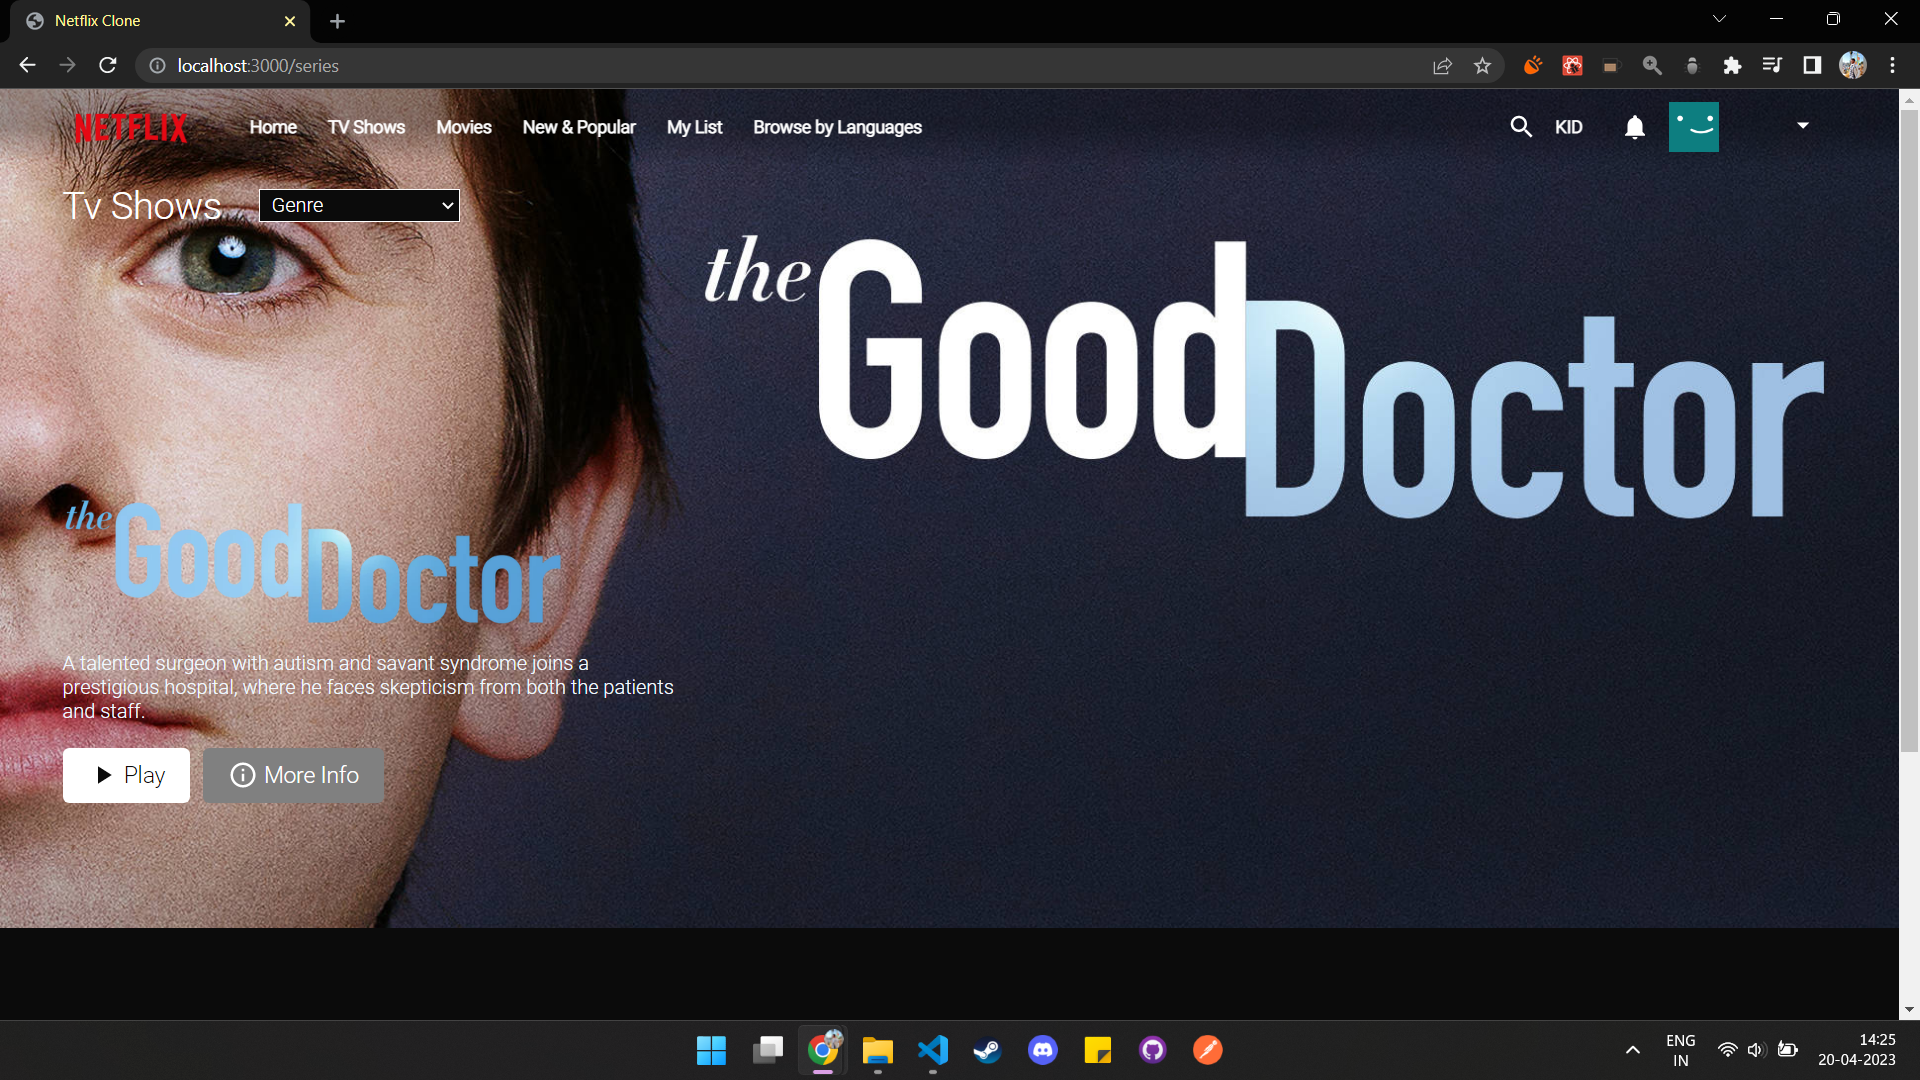Open File Explorer from taskbar
The height and width of the screenshot is (1080, 1920).
coord(877,1050)
